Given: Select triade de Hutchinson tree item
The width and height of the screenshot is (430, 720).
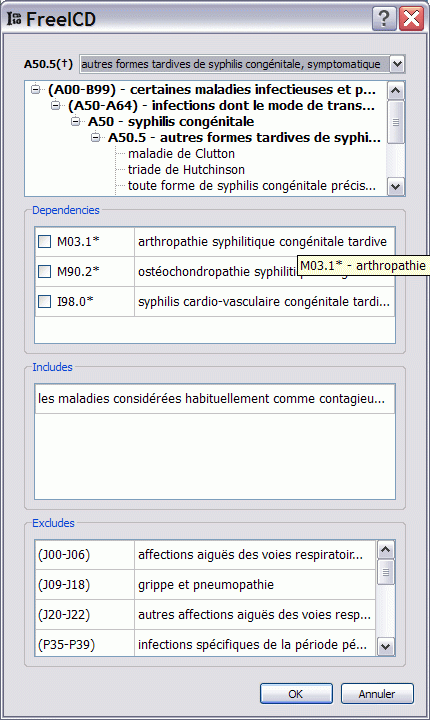Looking at the screenshot, I should coord(186,169).
